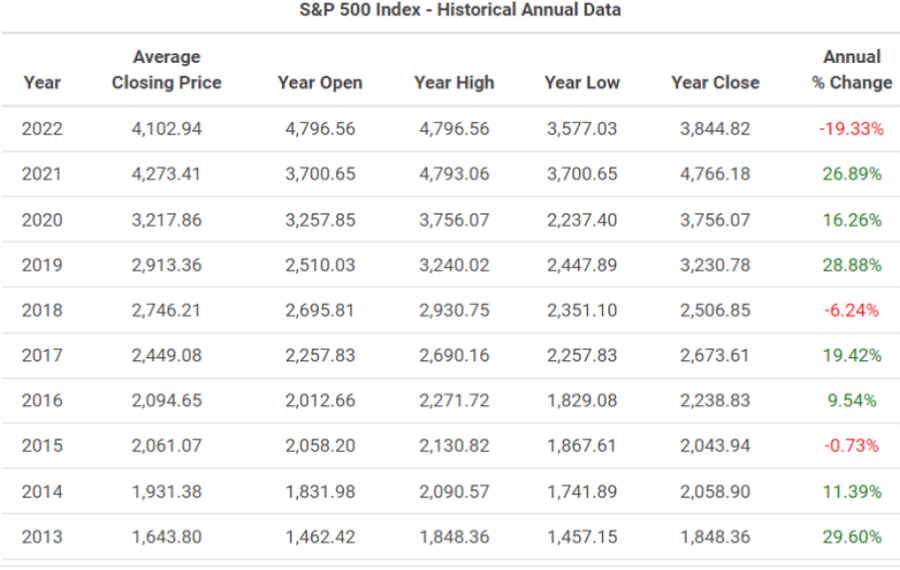Click the 2019 average closing price 2,913.36
Screen dimensions: 900x570
point(166,265)
